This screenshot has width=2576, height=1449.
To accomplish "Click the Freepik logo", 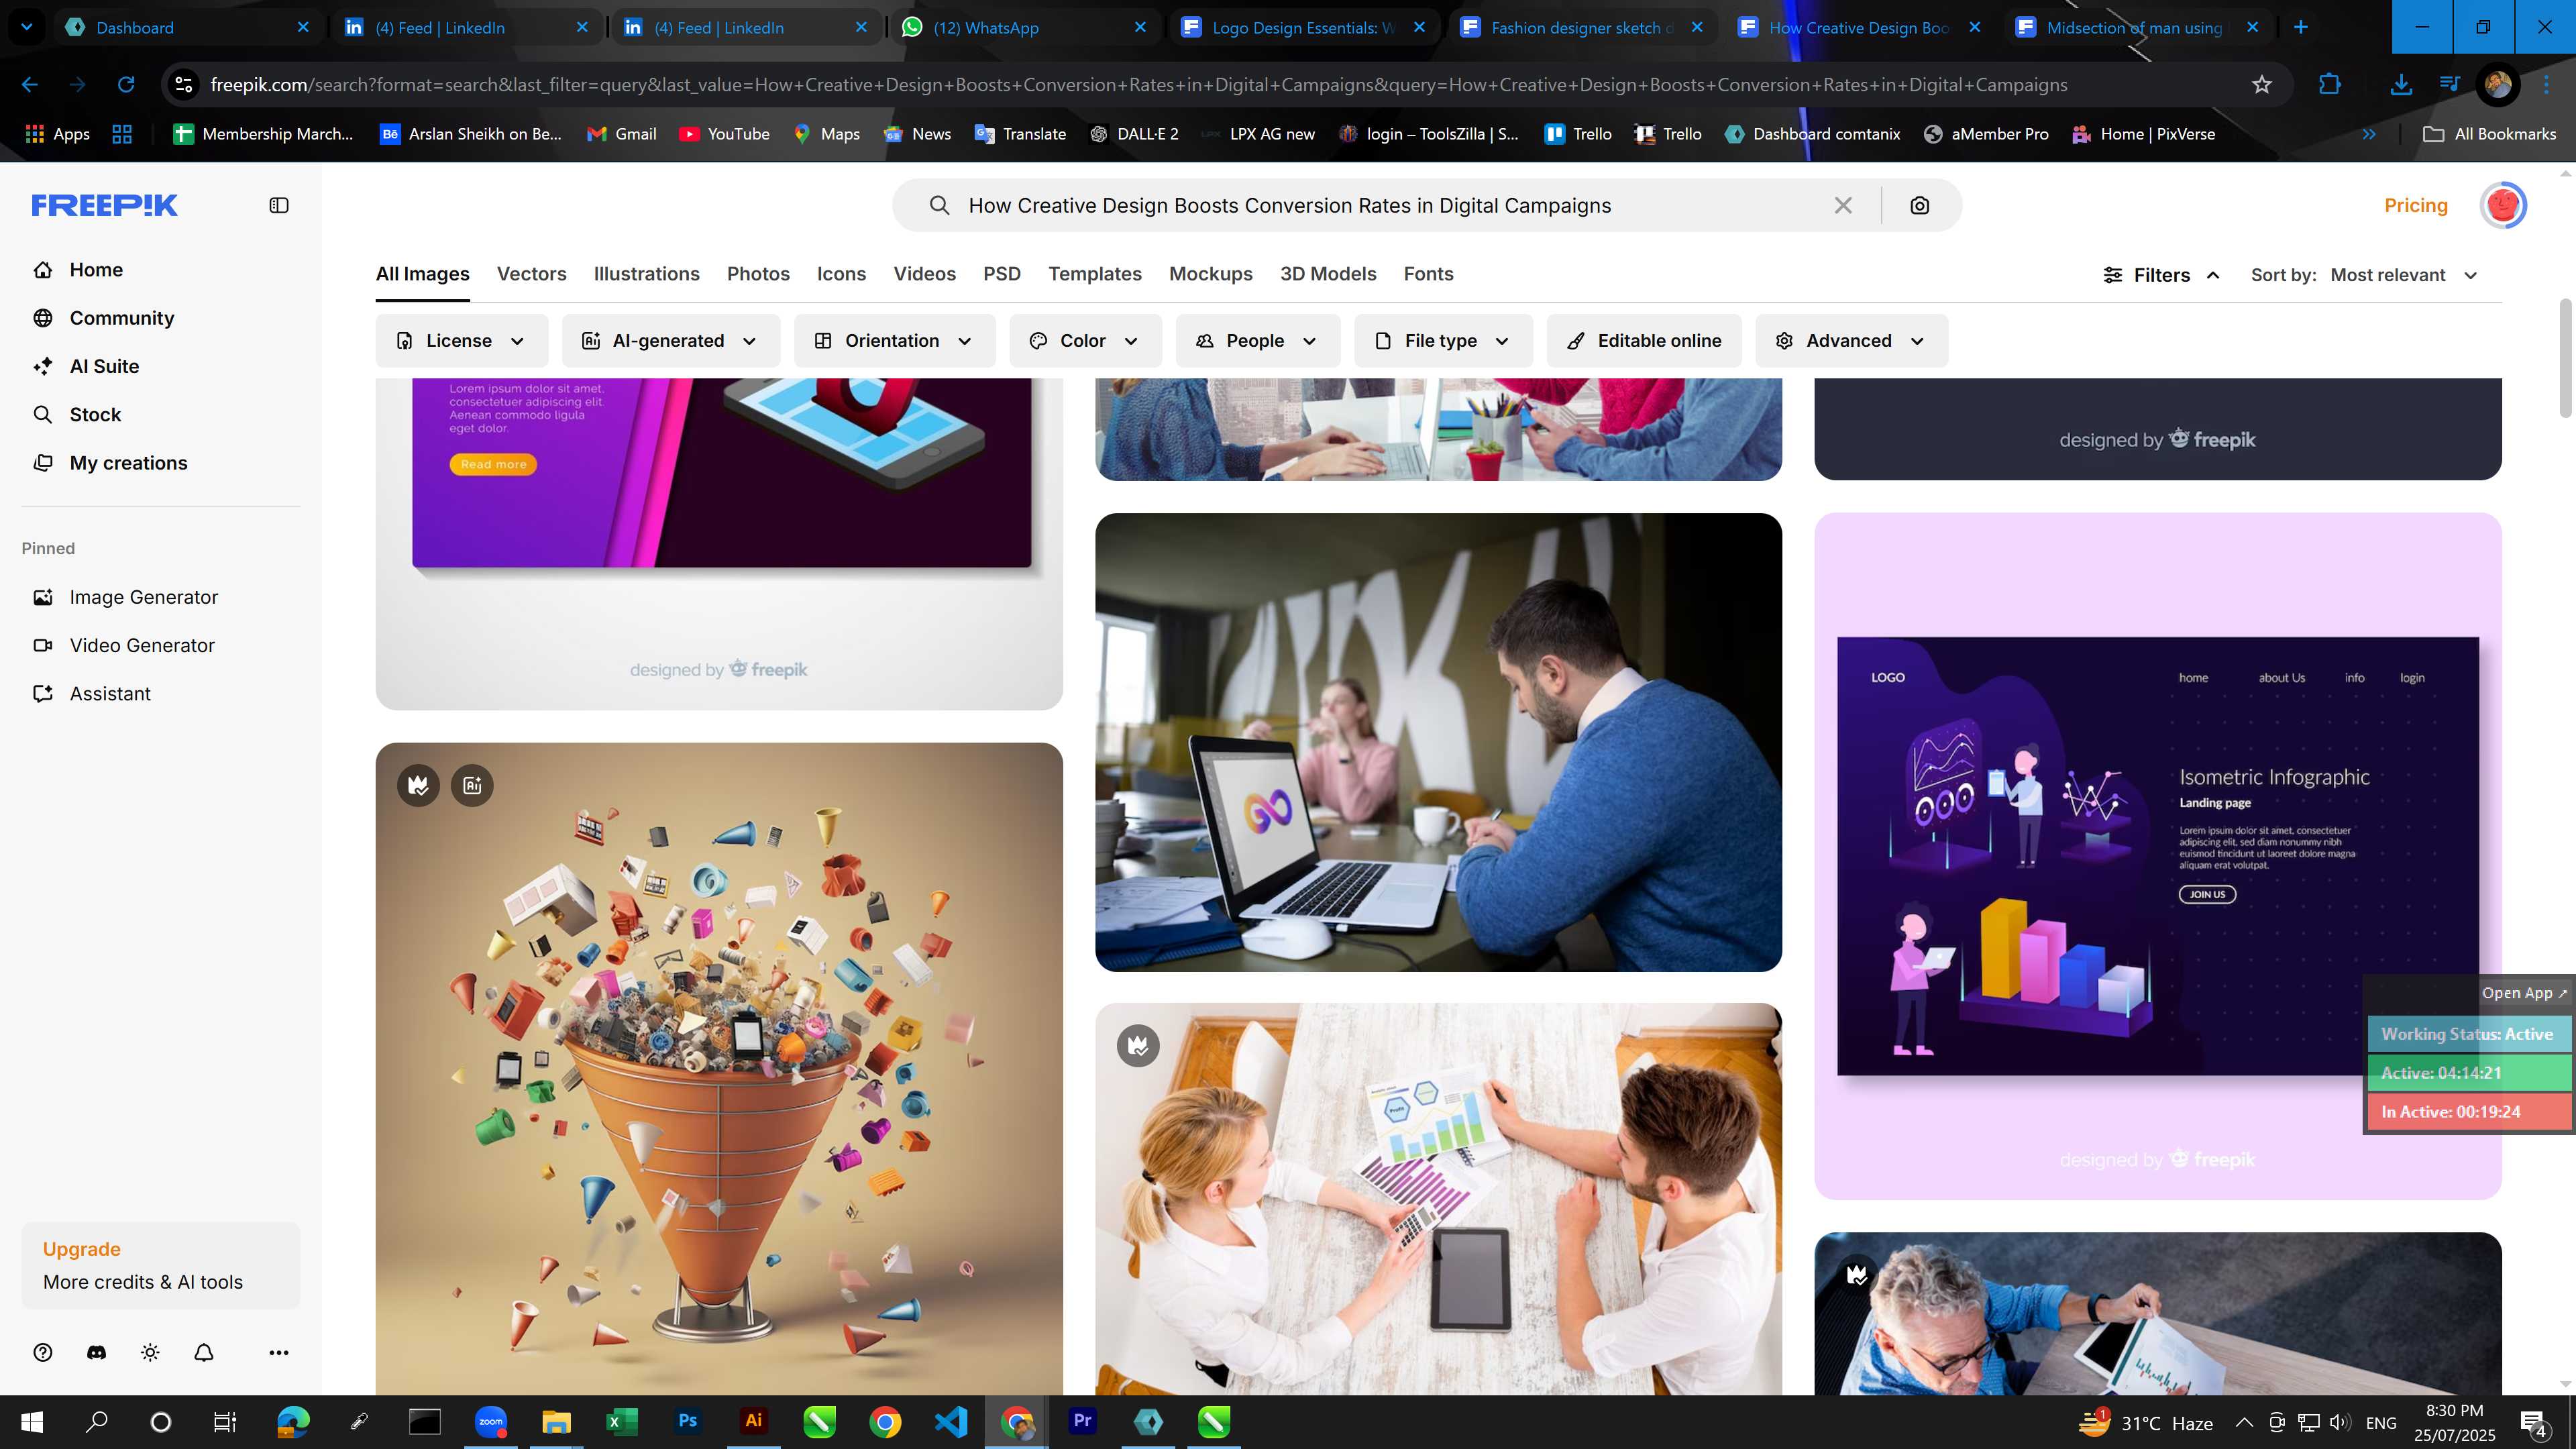I will pos(104,205).
